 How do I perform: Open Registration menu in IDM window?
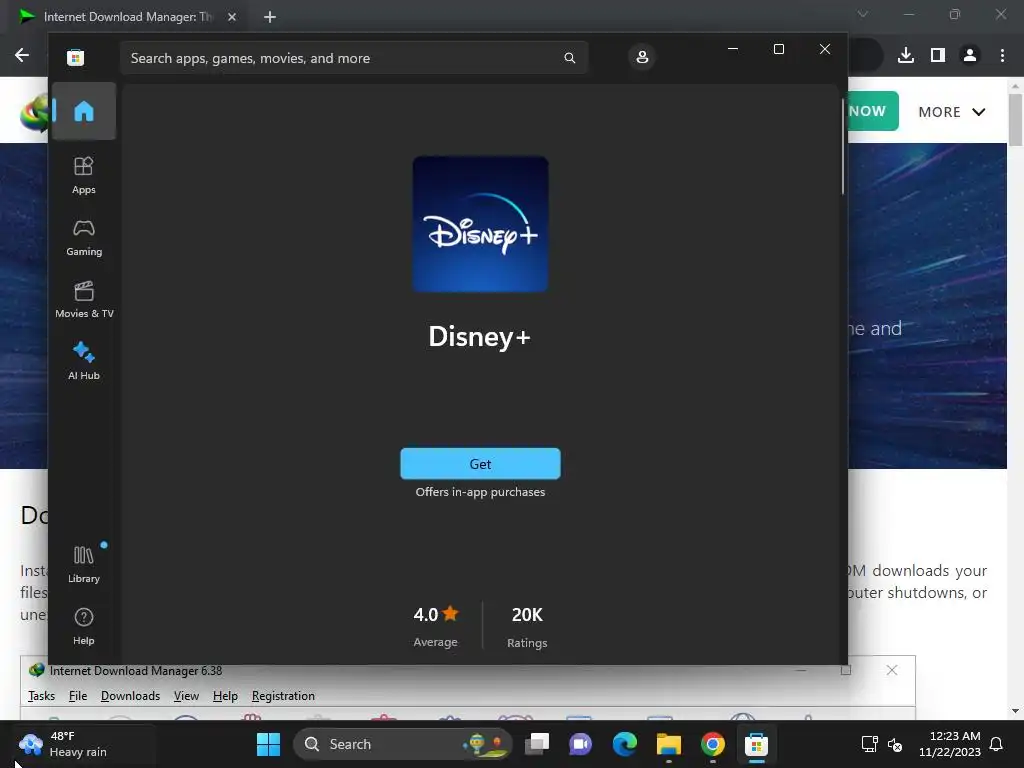pyautogui.click(x=283, y=696)
